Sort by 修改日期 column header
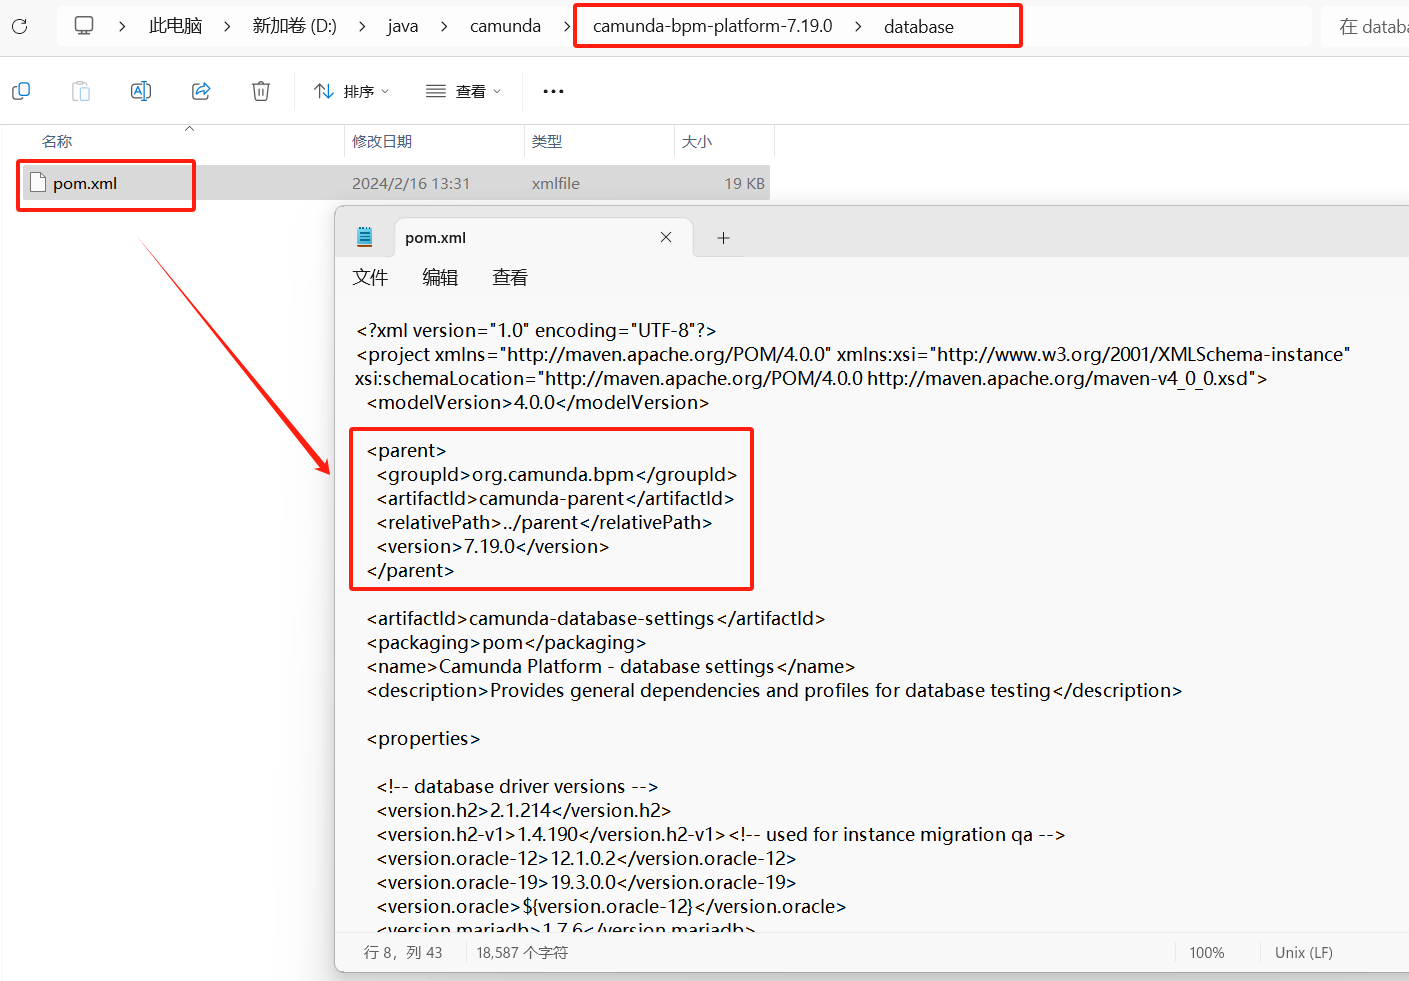The height and width of the screenshot is (981, 1409). 382,141
